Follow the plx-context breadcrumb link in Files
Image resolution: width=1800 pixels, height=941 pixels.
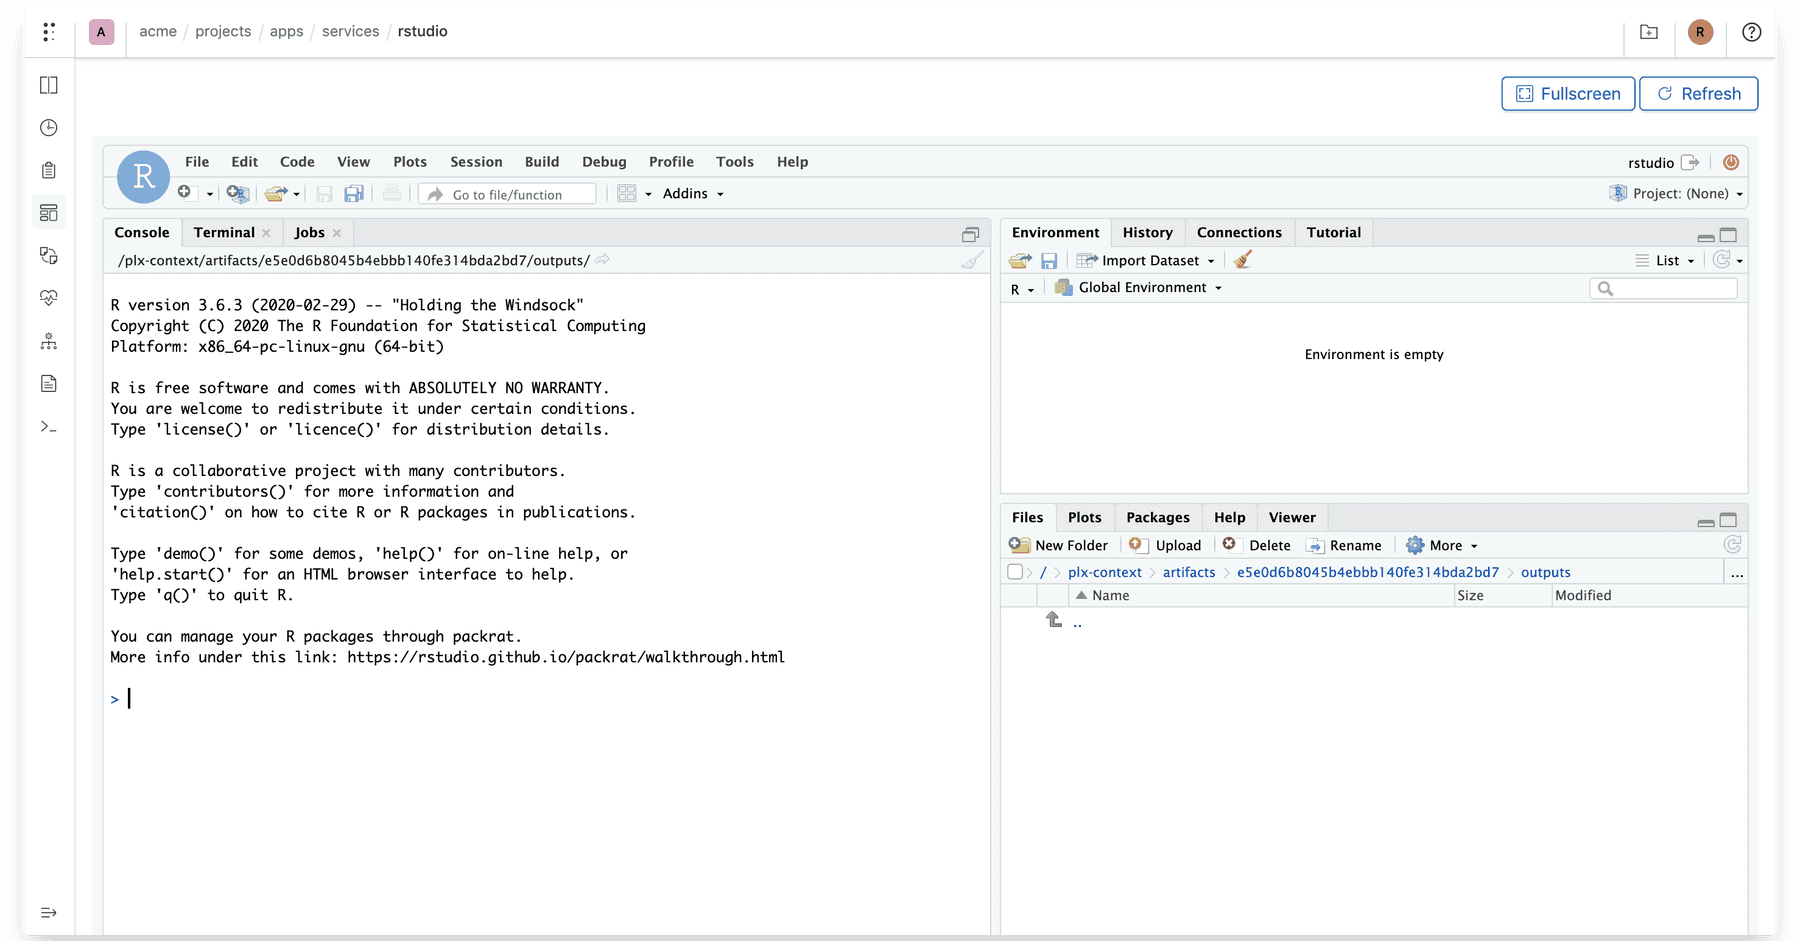pos(1105,571)
